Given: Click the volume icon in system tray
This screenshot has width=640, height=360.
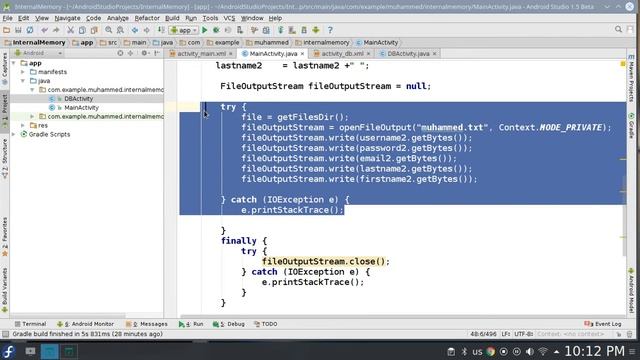Looking at the screenshot, I should pos(530,351).
